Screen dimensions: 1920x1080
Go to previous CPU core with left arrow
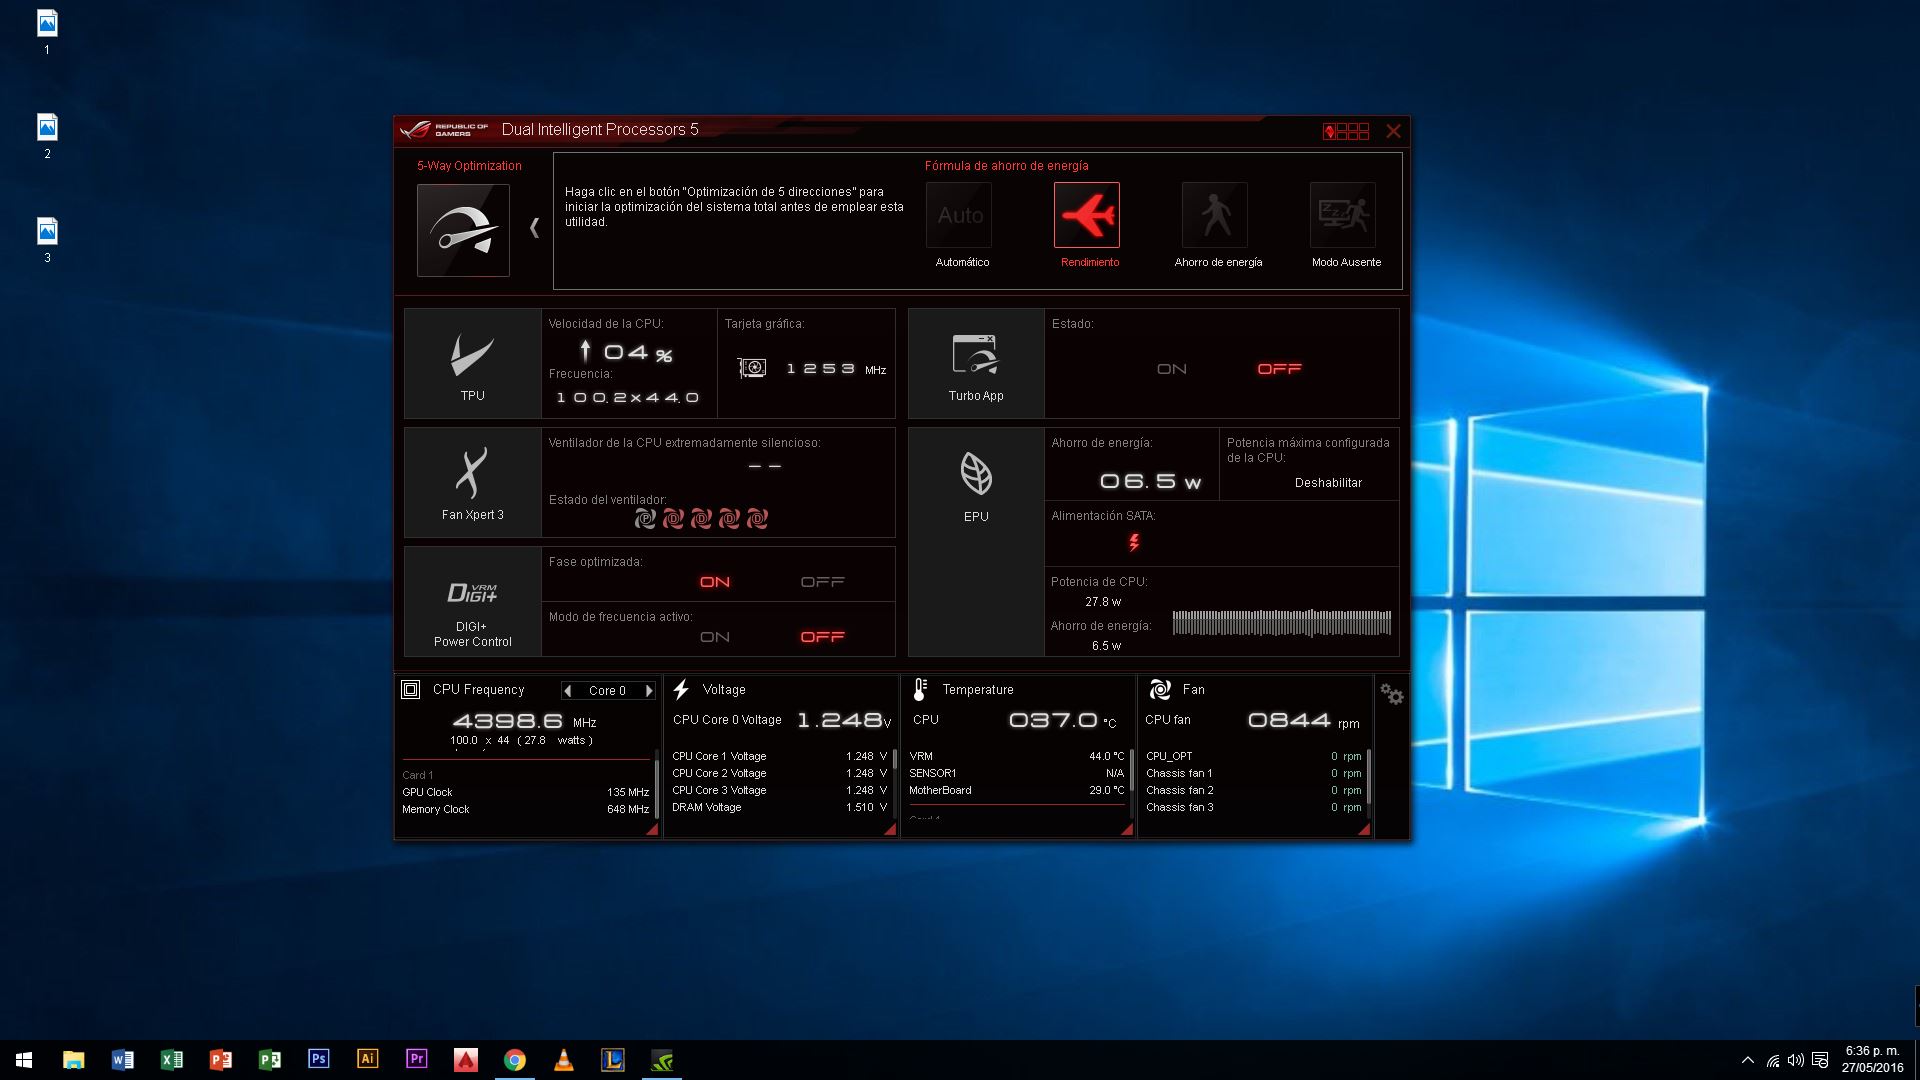pos(568,691)
